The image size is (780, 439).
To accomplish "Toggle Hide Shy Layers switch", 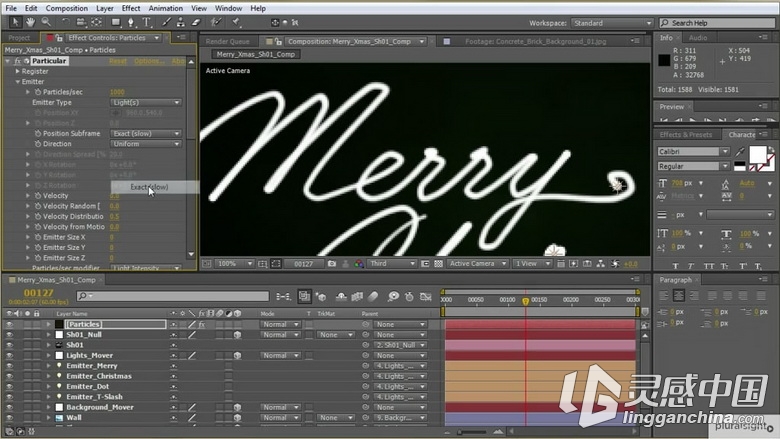I will pos(341,296).
